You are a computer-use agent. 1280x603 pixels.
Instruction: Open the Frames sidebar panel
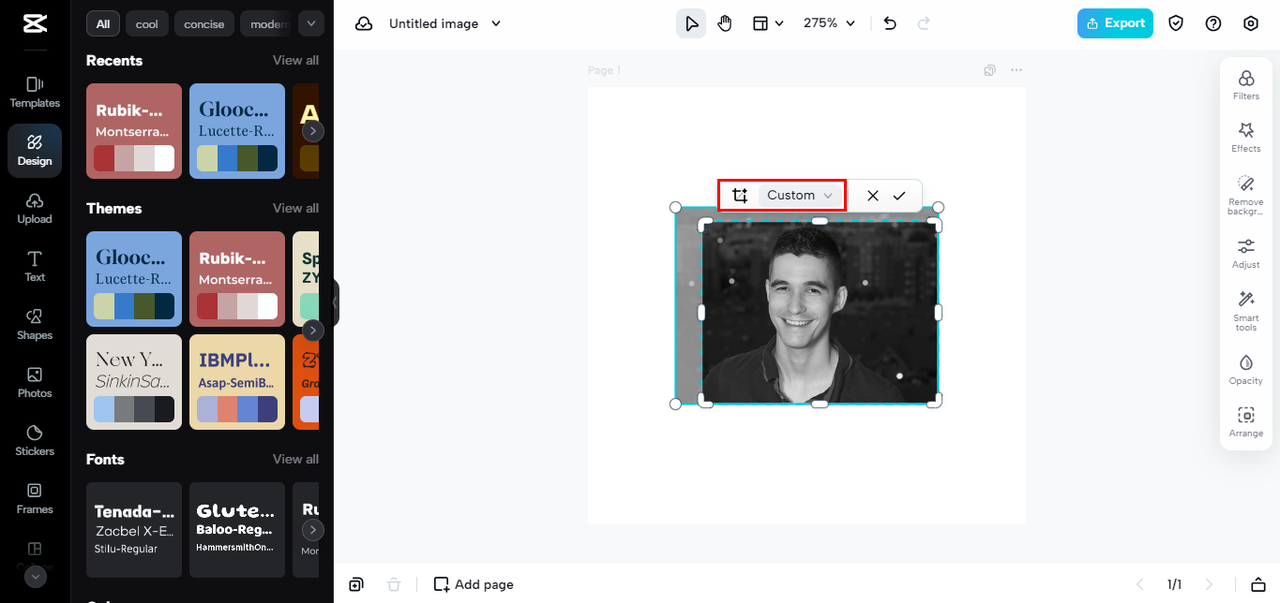click(x=35, y=498)
